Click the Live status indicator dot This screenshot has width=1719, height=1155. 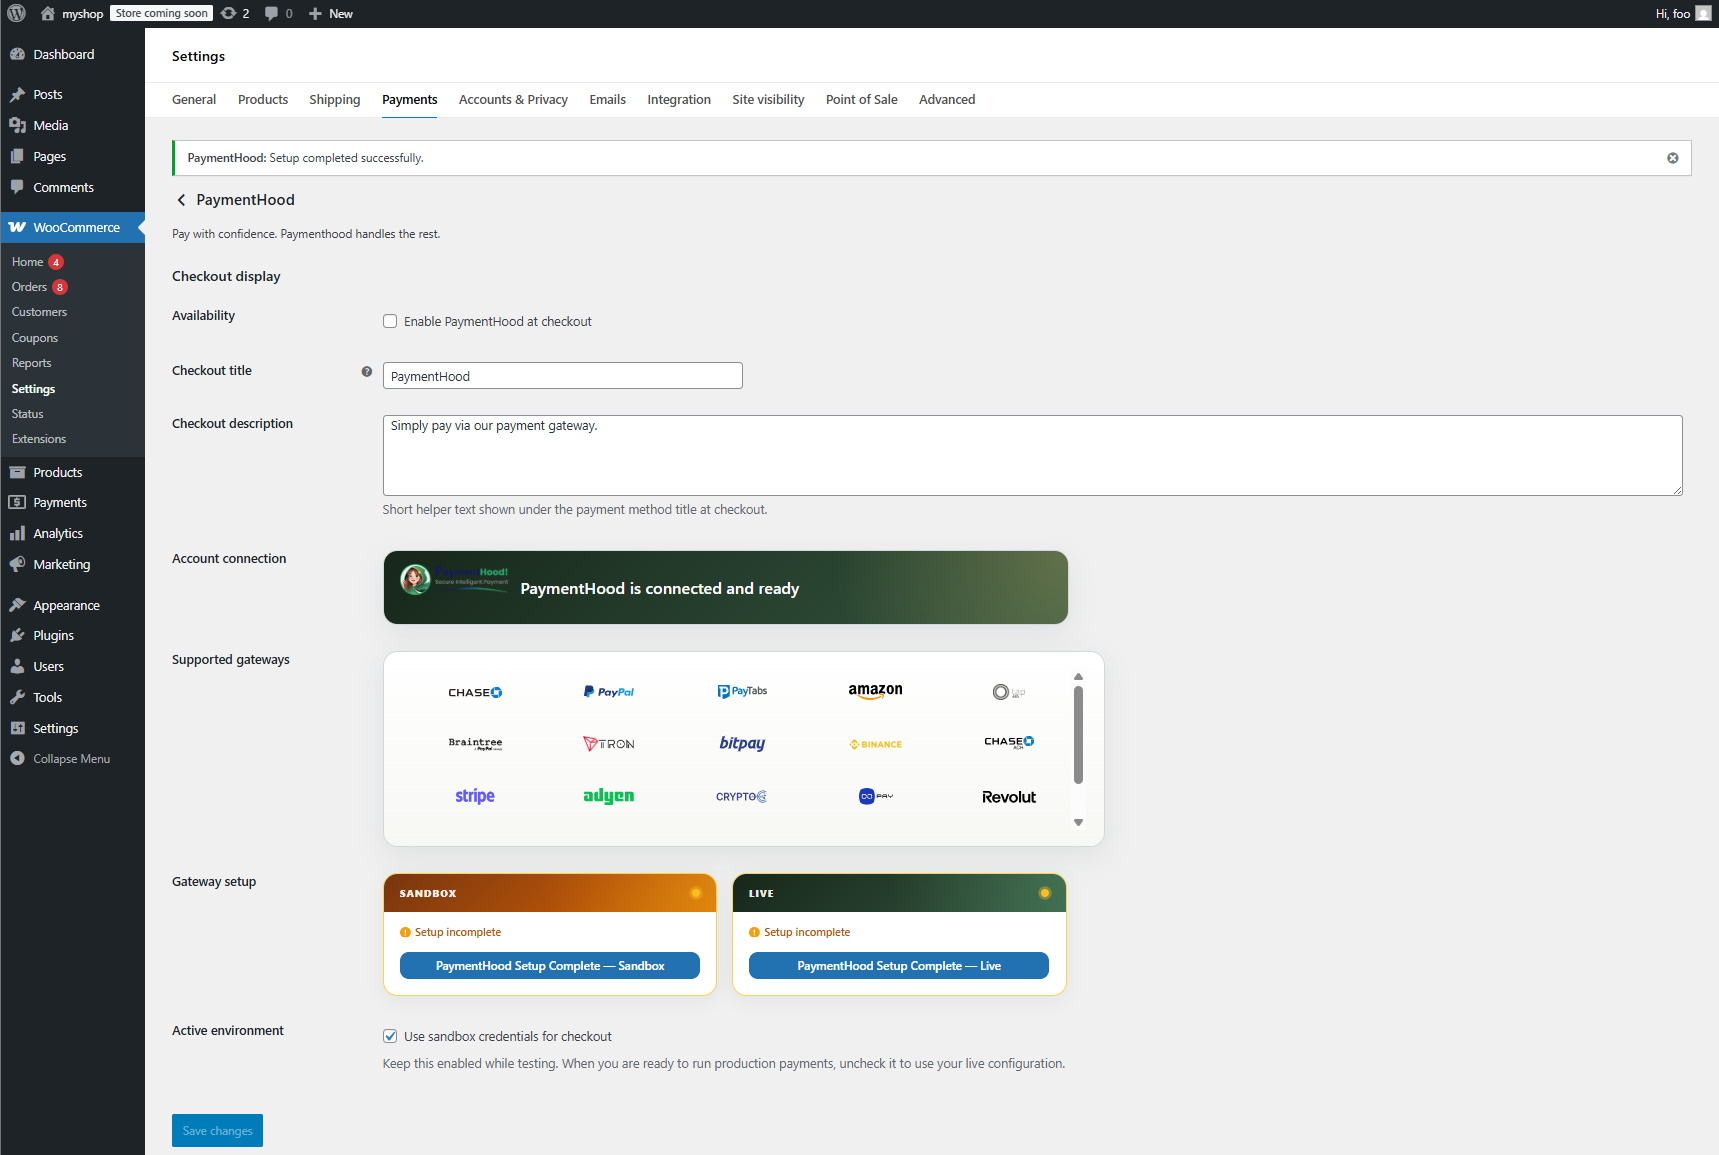[x=1044, y=893]
